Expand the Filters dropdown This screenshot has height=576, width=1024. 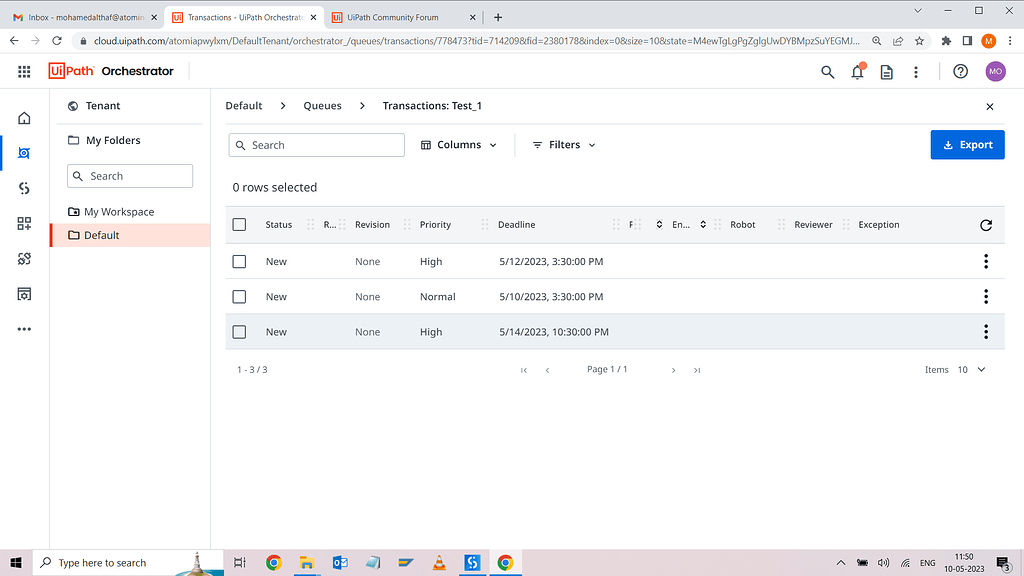coord(563,144)
